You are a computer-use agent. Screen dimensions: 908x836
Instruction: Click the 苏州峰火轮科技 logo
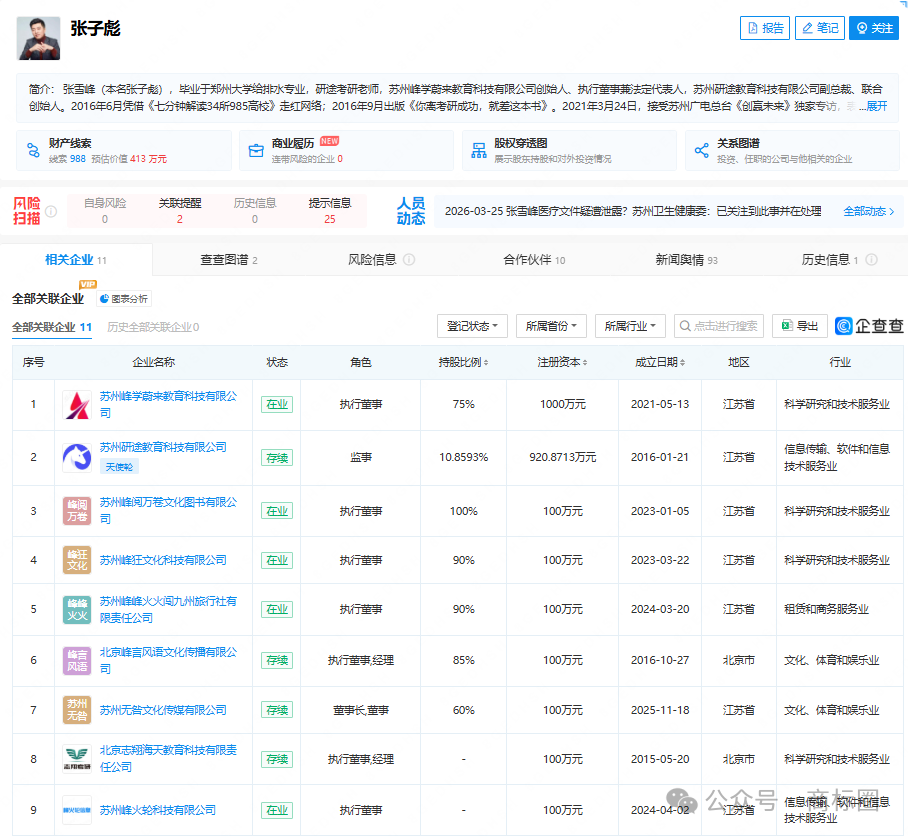(77, 810)
